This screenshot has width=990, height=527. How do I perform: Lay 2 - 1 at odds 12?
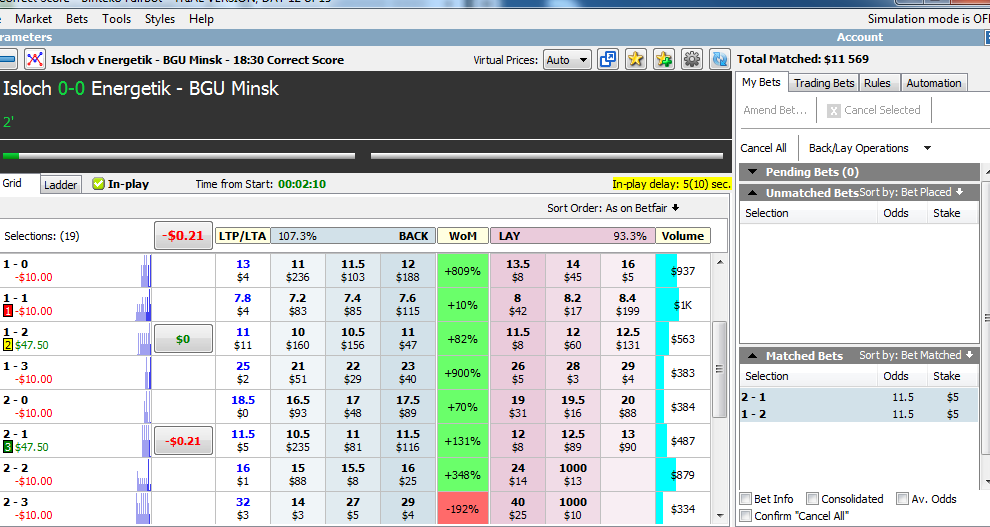[518, 441]
